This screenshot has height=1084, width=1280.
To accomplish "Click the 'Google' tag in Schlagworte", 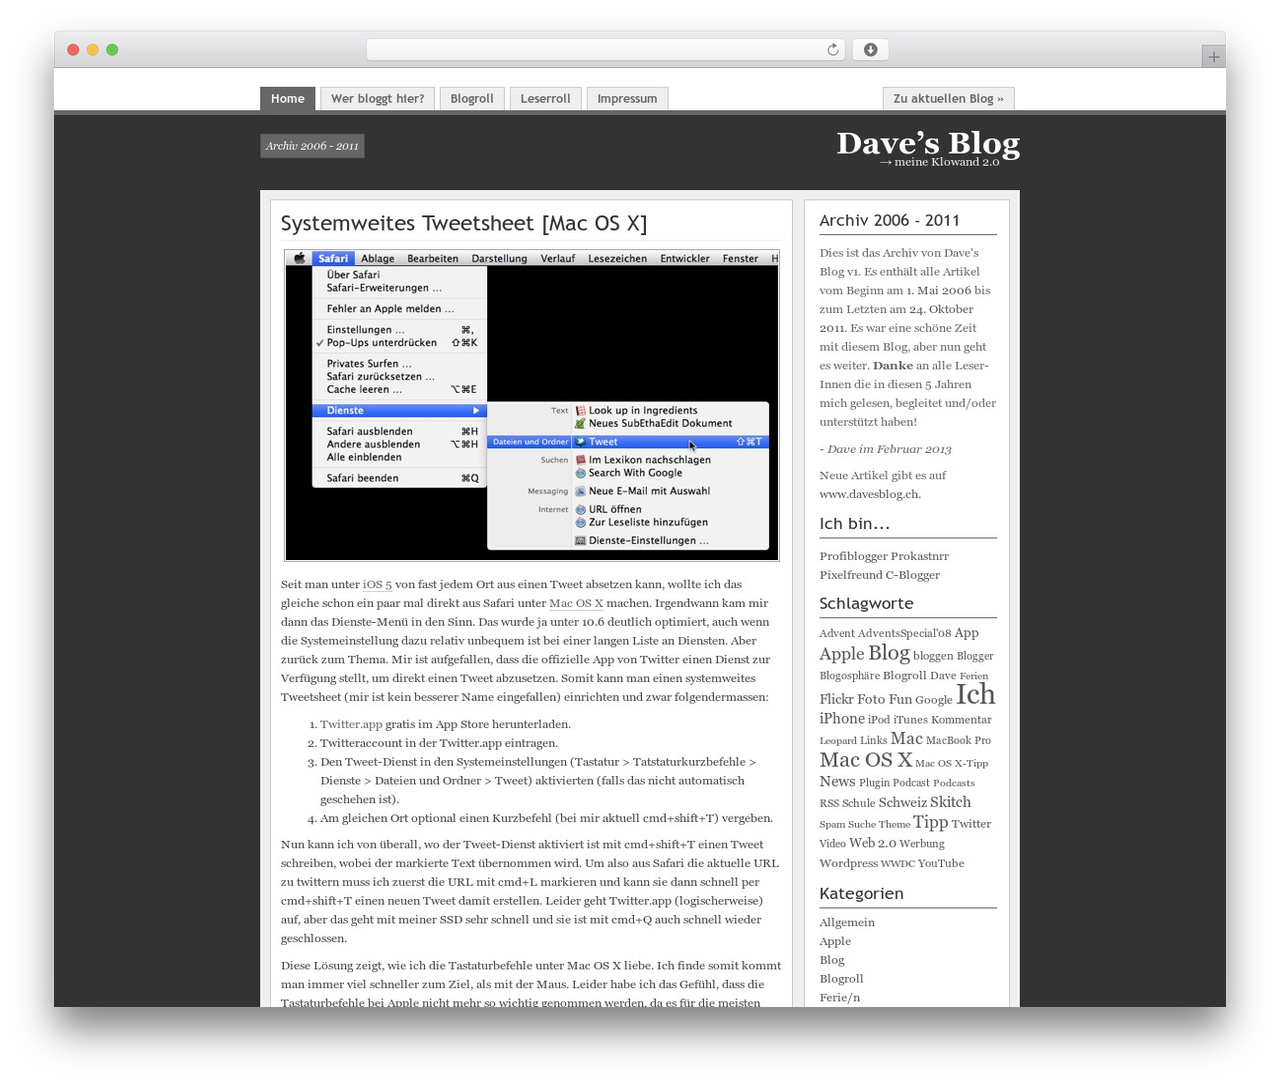I will 933,700.
